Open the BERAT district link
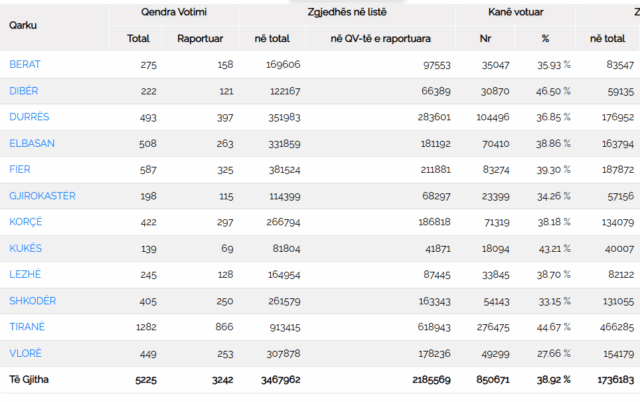 (25, 64)
